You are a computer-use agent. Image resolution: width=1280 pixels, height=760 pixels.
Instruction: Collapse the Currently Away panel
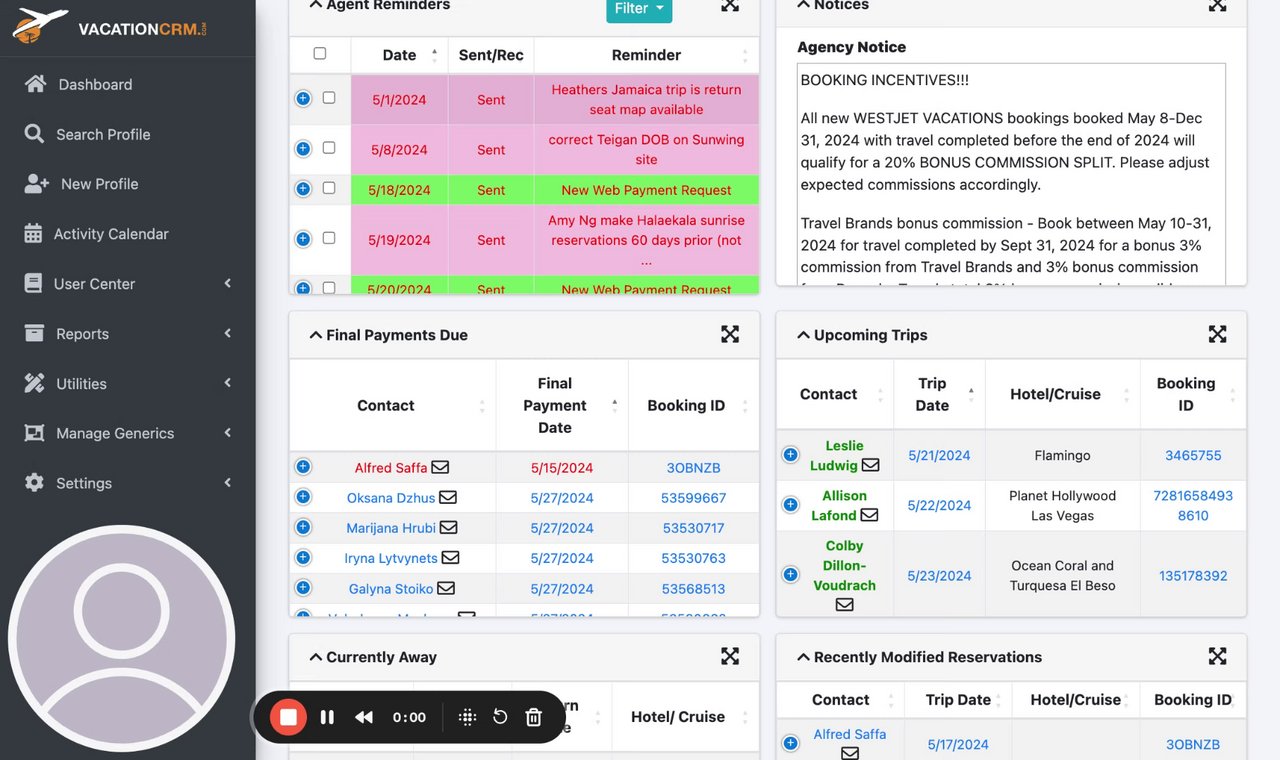pos(316,657)
